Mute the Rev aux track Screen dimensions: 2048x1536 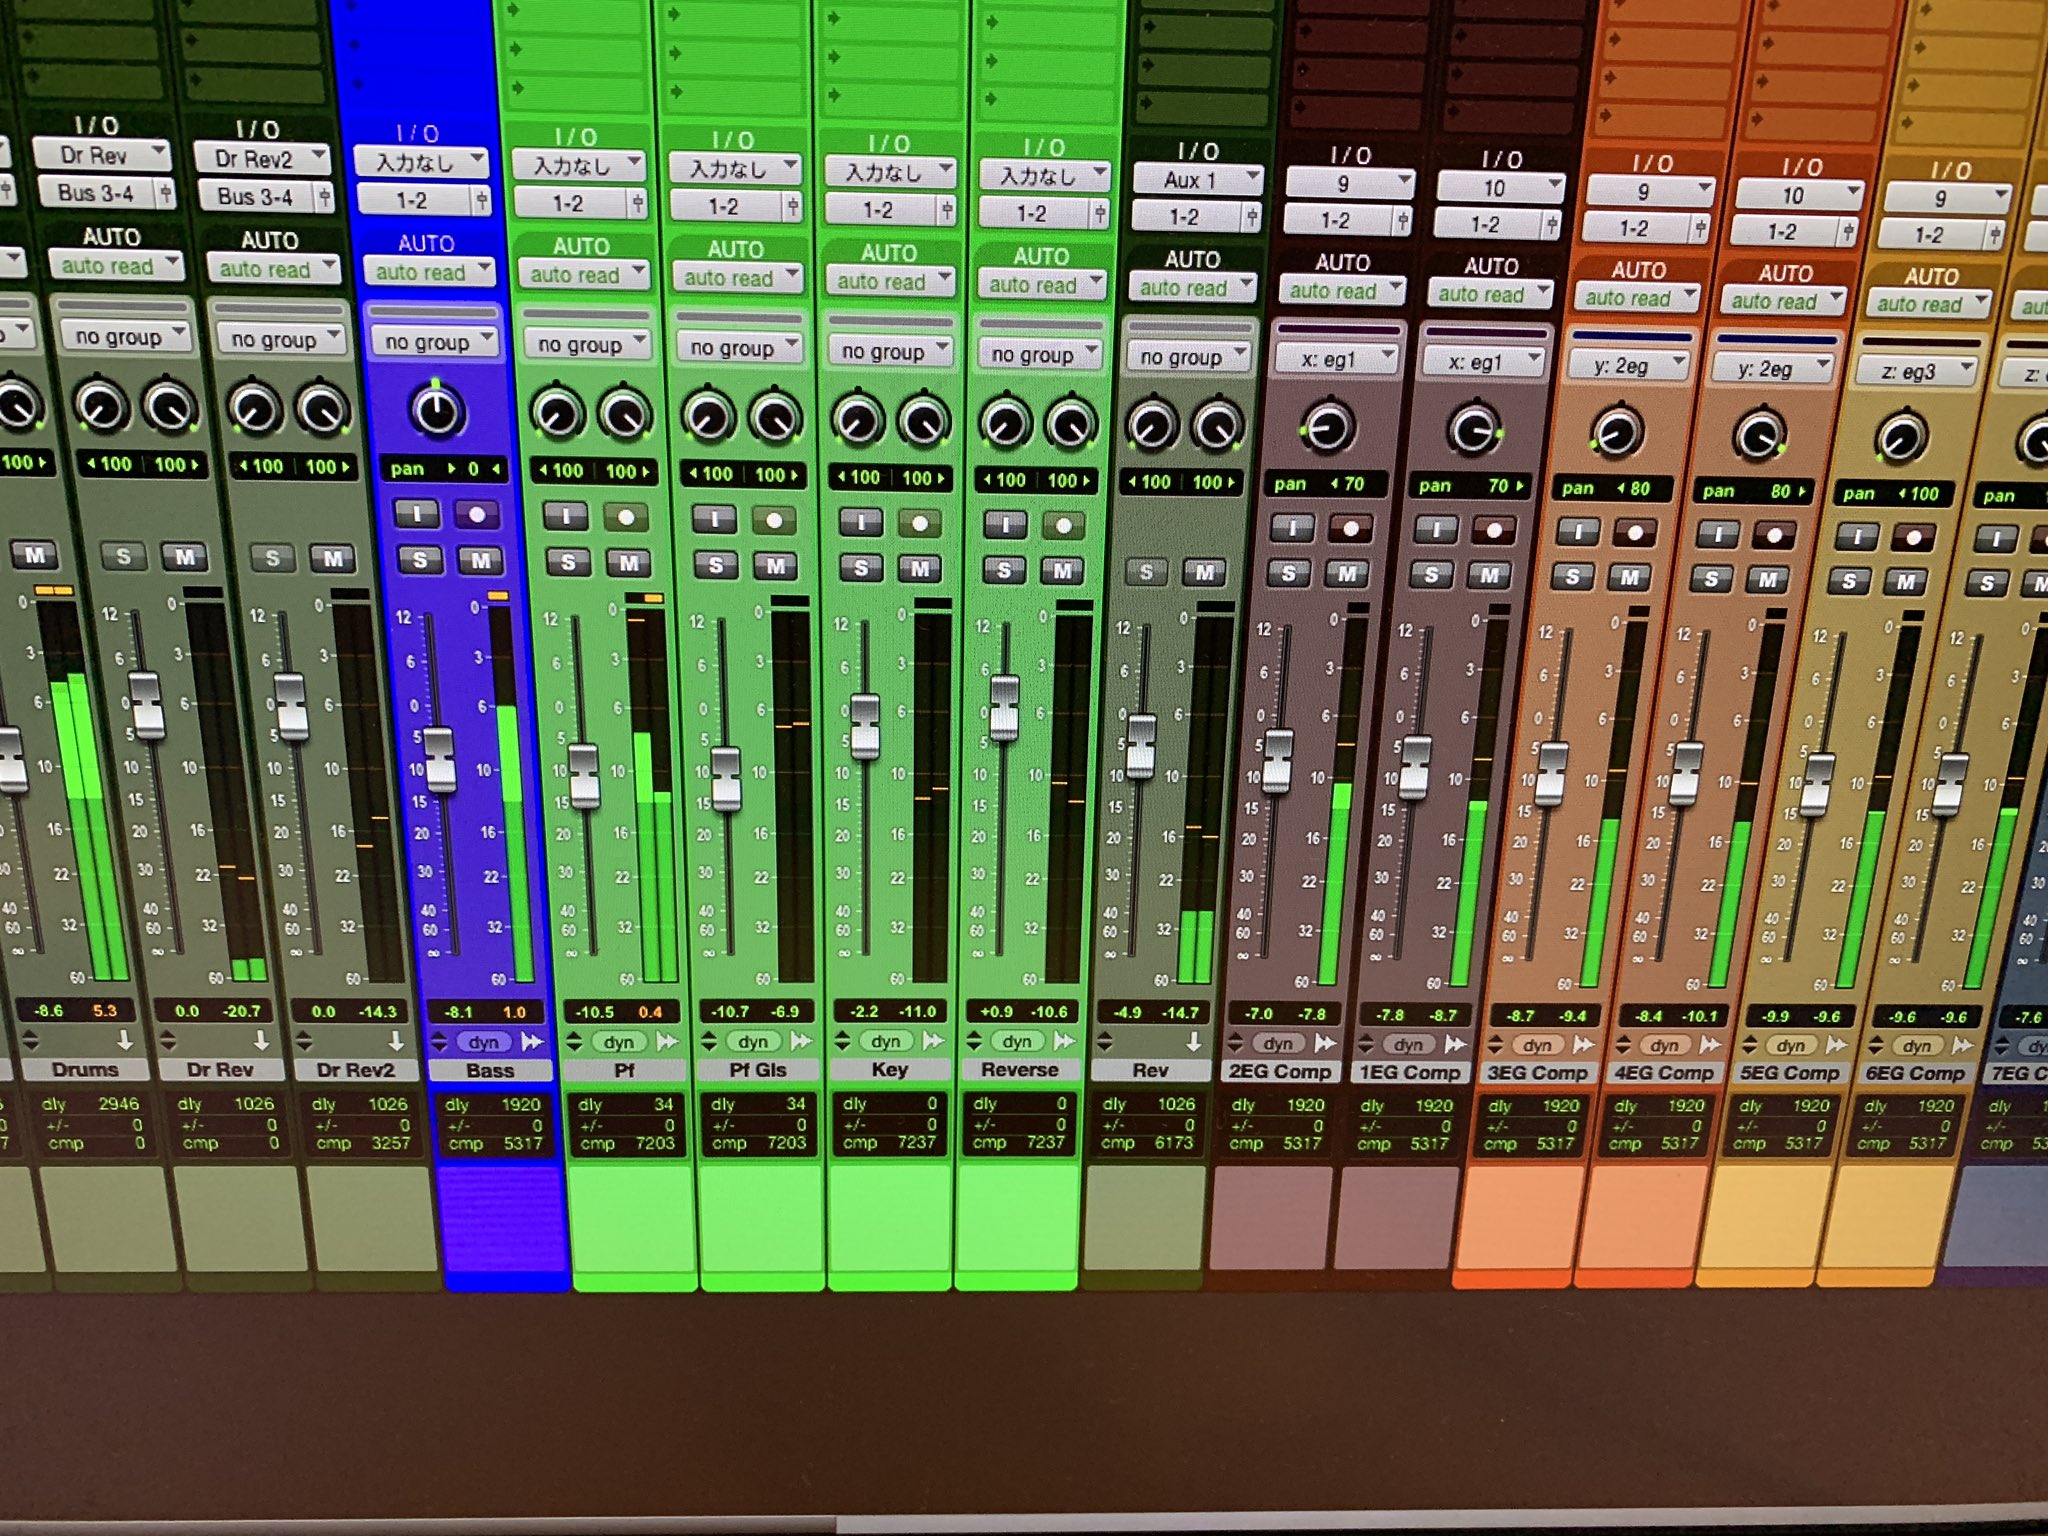coord(1205,573)
